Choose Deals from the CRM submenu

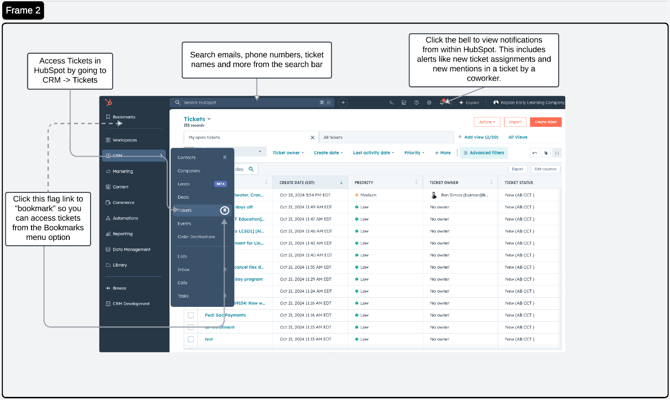click(x=183, y=197)
